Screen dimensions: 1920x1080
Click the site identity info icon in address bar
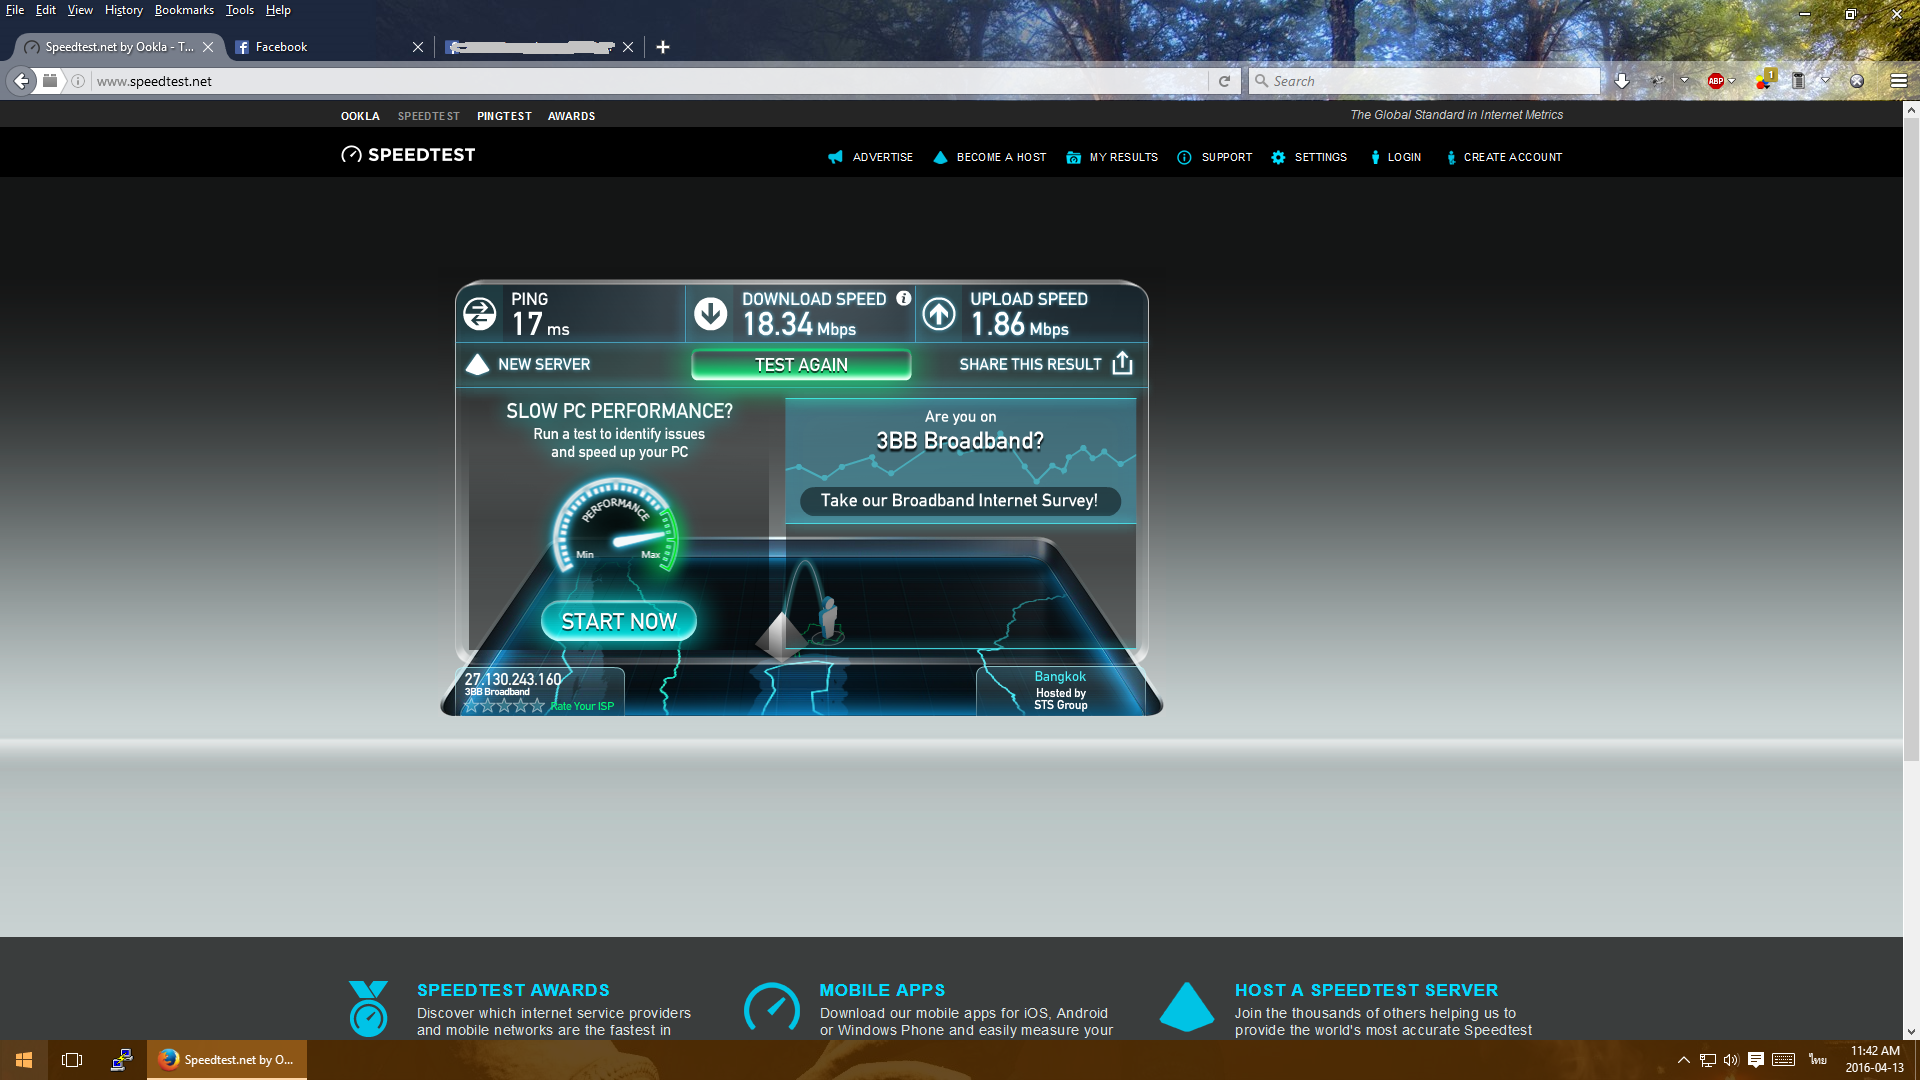click(78, 81)
